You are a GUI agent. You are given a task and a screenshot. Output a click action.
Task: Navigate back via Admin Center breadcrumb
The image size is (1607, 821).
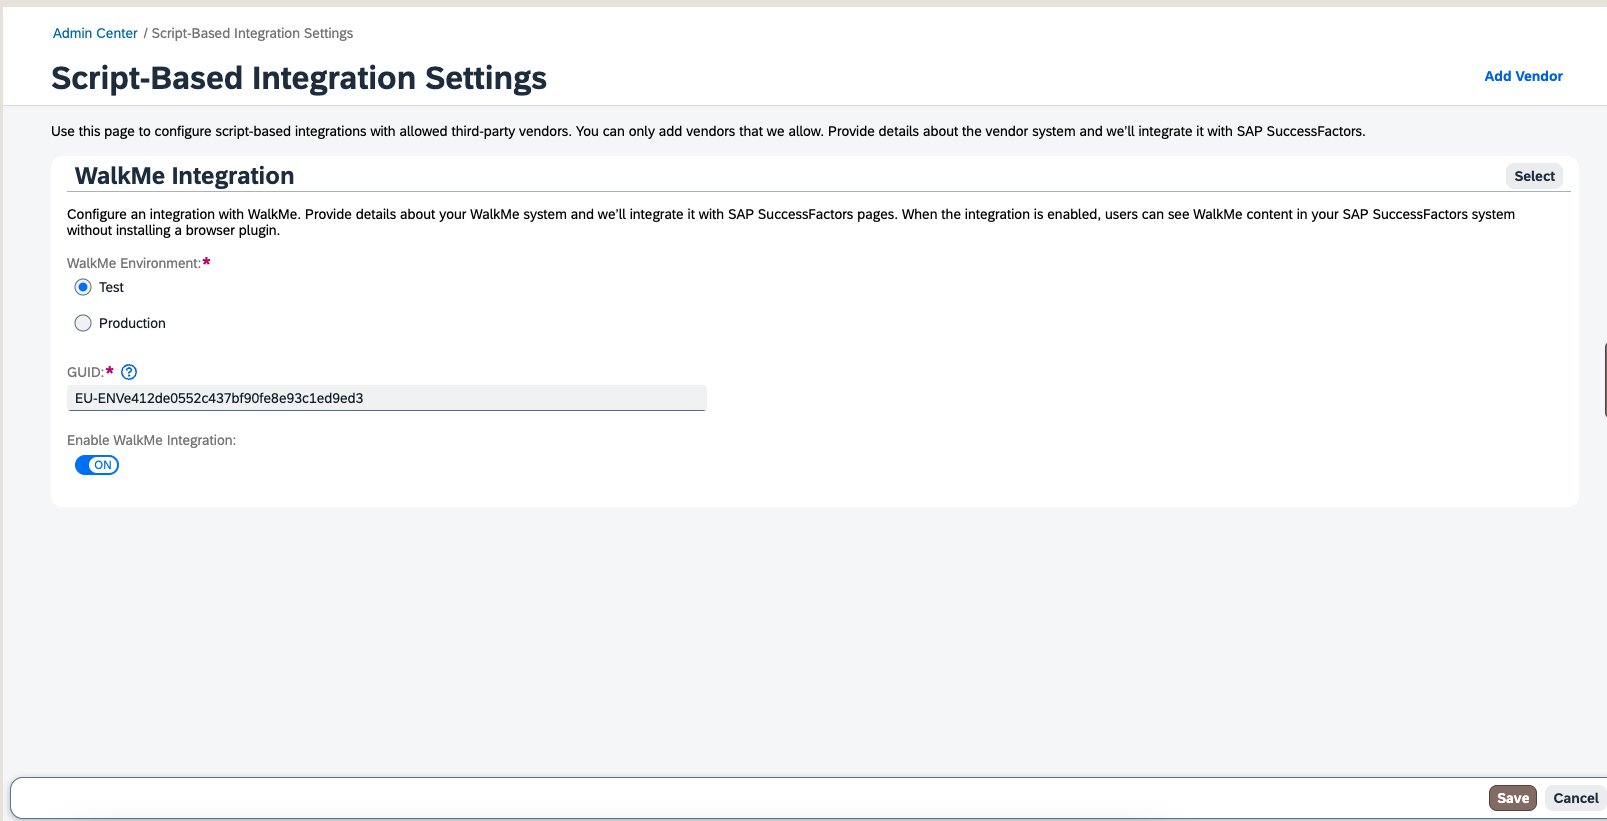(95, 33)
